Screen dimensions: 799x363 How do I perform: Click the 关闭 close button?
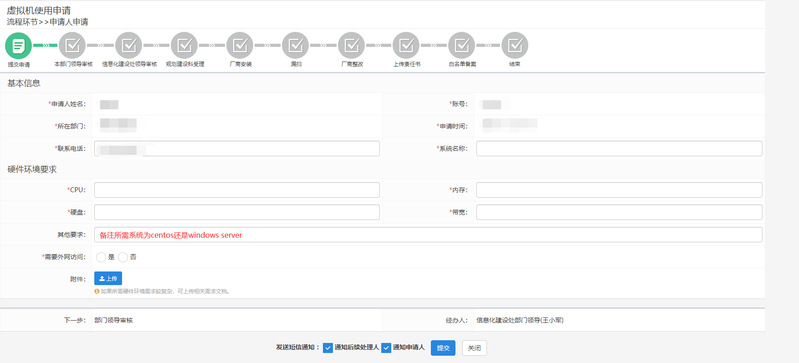click(x=474, y=348)
